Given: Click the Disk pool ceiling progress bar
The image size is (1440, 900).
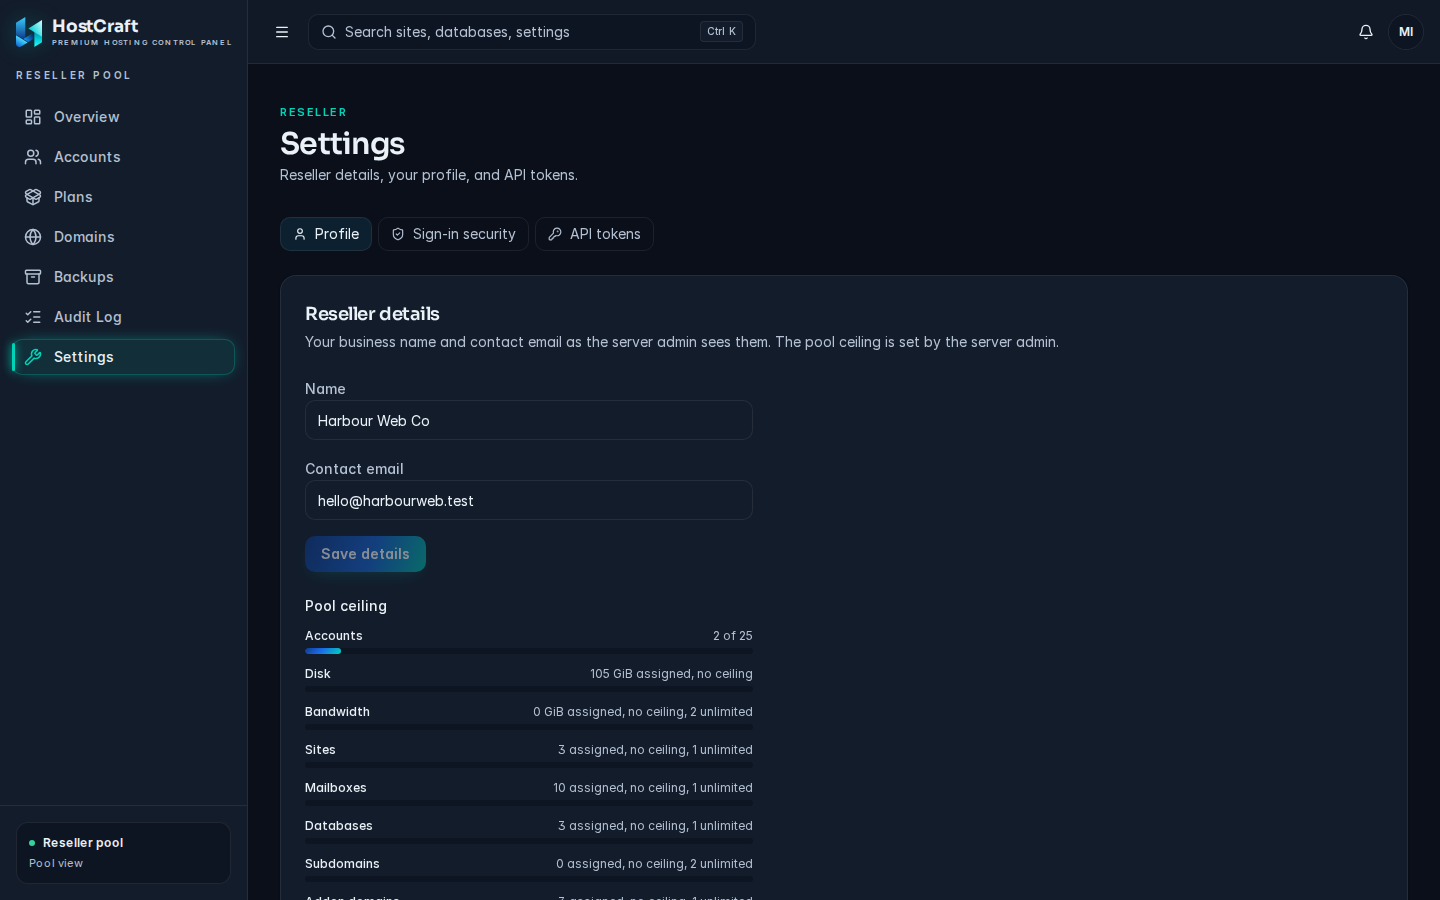Looking at the screenshot, I should [529, 689].
